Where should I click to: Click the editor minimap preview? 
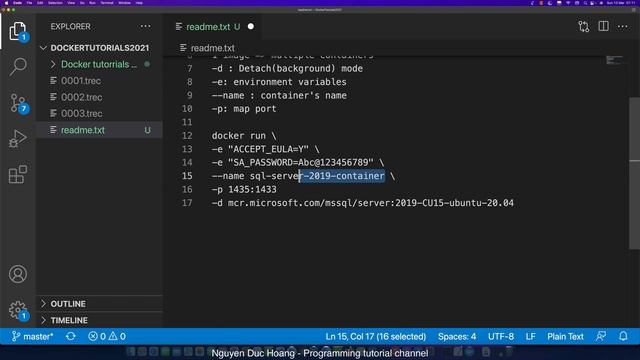614,60
